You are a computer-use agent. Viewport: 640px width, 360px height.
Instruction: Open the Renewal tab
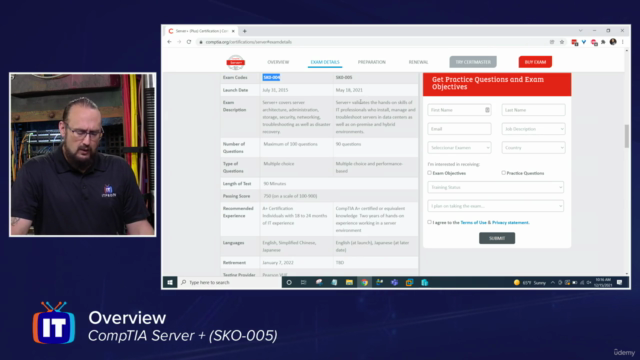(x=418, y=62)
